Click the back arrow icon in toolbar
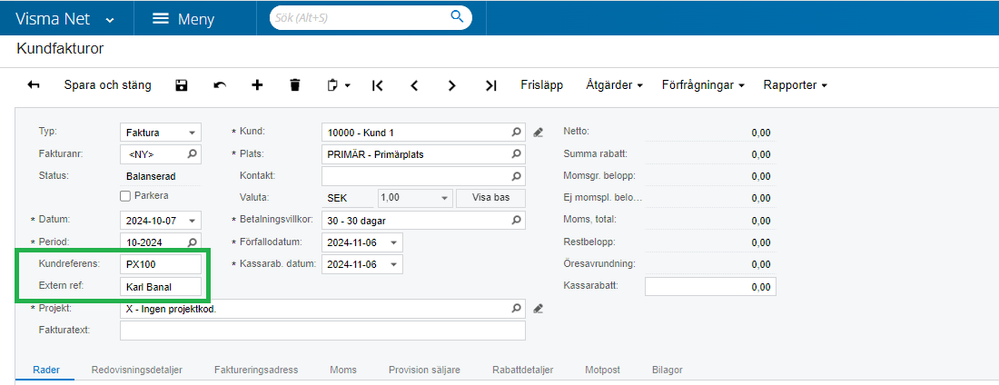The image size is (999, 385). click(34, 85)
